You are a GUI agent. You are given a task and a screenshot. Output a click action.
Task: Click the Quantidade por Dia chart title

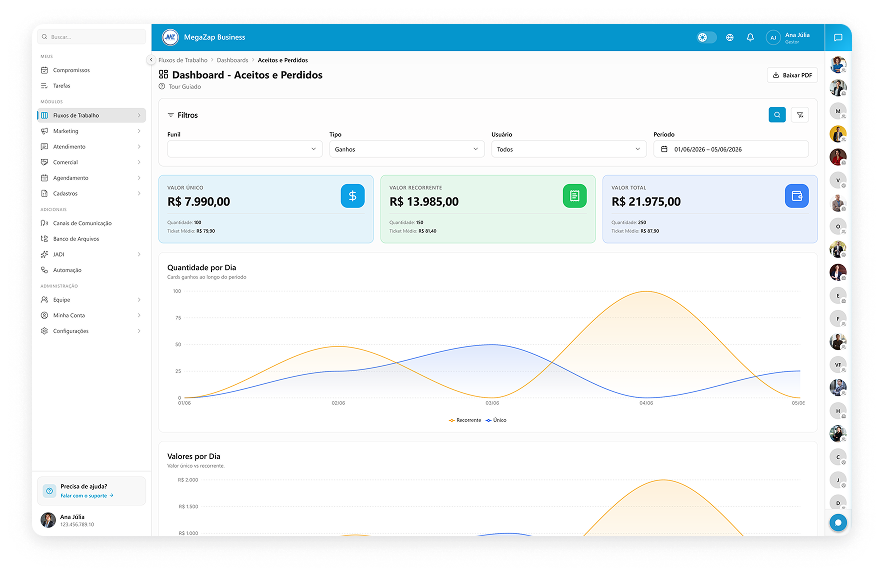[202, 267]
